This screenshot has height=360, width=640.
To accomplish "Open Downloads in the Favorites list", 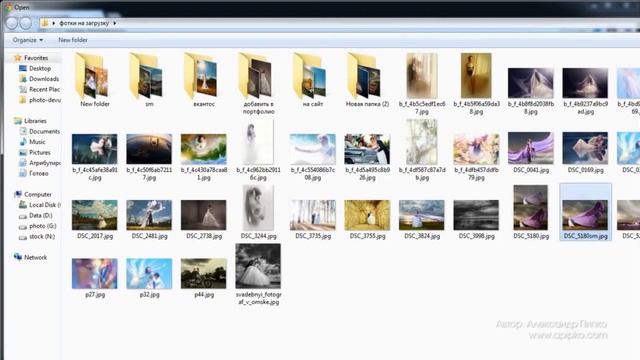I will coord(44,79).
